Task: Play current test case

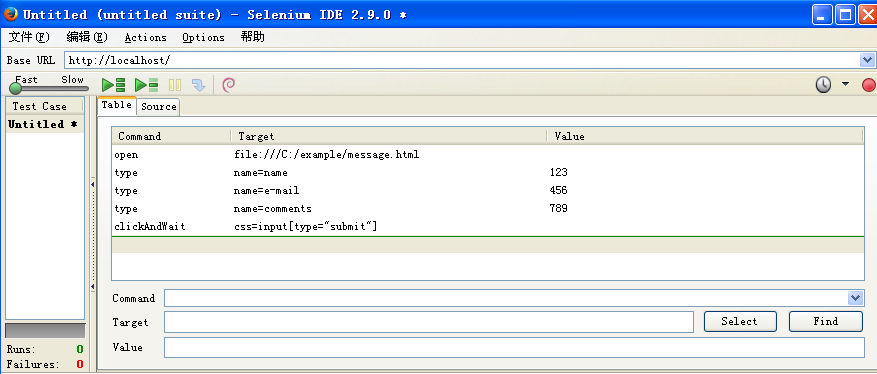Action: click(147, 85)
